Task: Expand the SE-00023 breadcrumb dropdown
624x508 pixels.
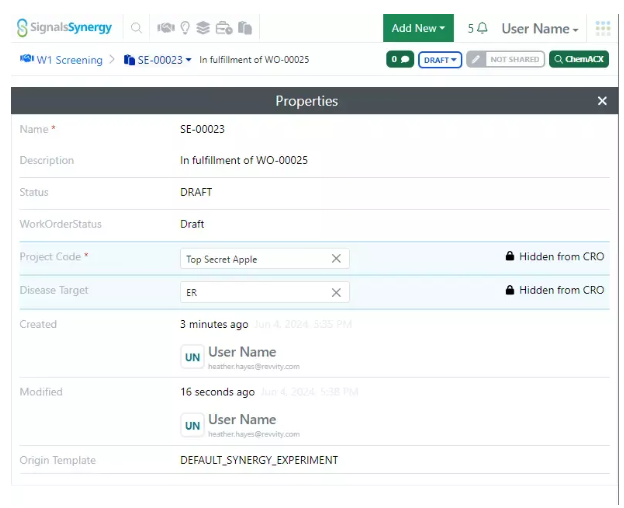Action: pos(188,60)
